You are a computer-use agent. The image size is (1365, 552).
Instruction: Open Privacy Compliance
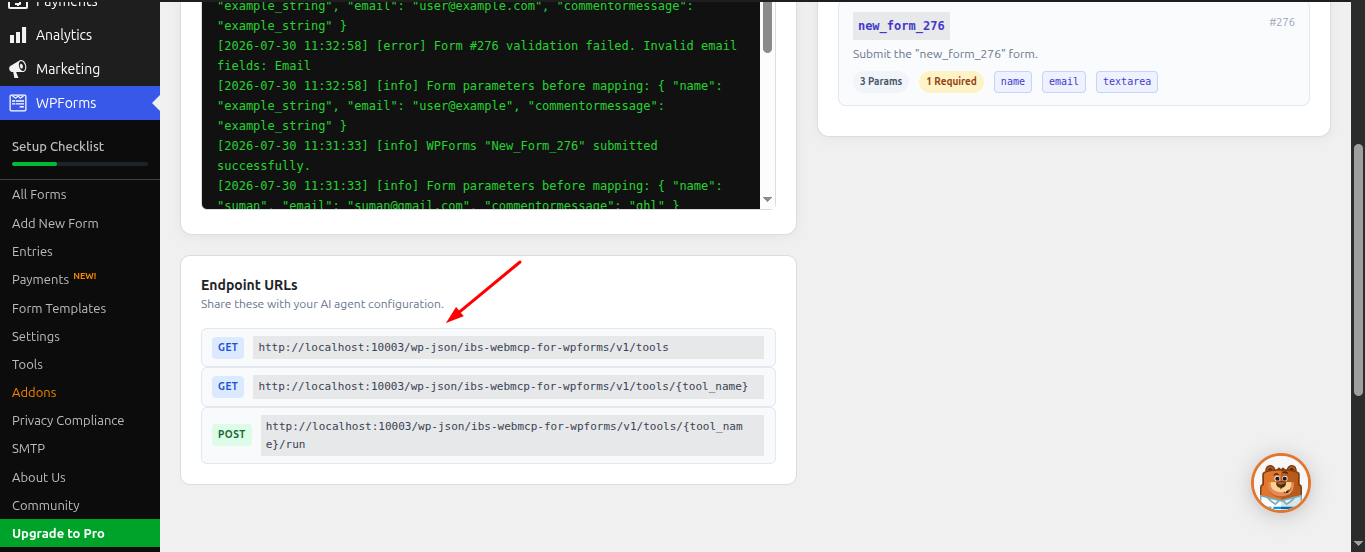point(68,420)
